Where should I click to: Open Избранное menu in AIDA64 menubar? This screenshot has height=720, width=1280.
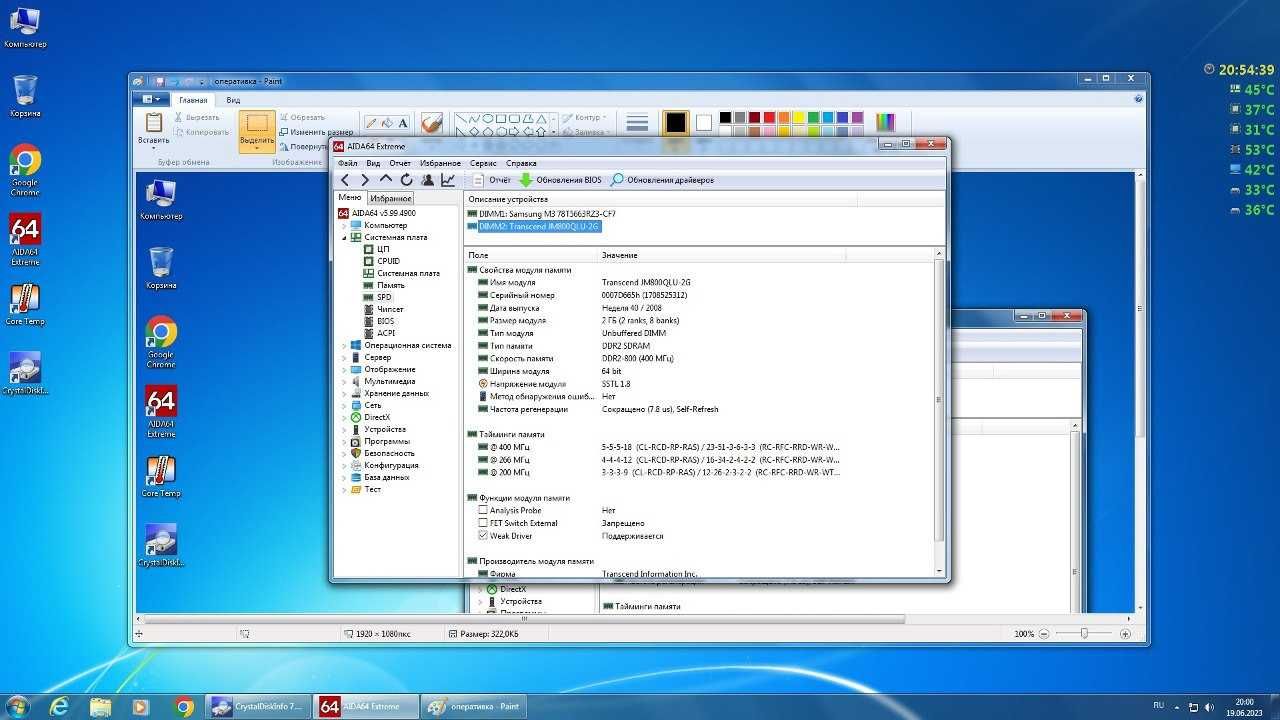[440, 163]
